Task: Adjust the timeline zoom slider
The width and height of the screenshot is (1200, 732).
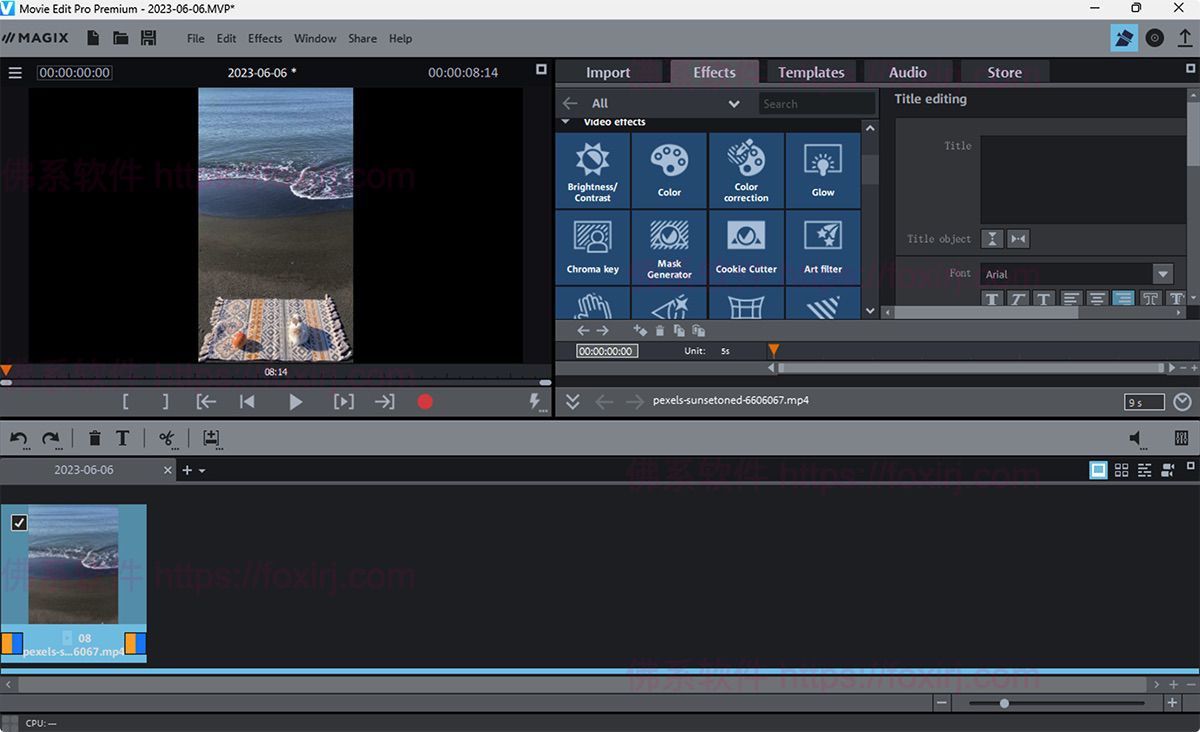Action: point(1004,703)
